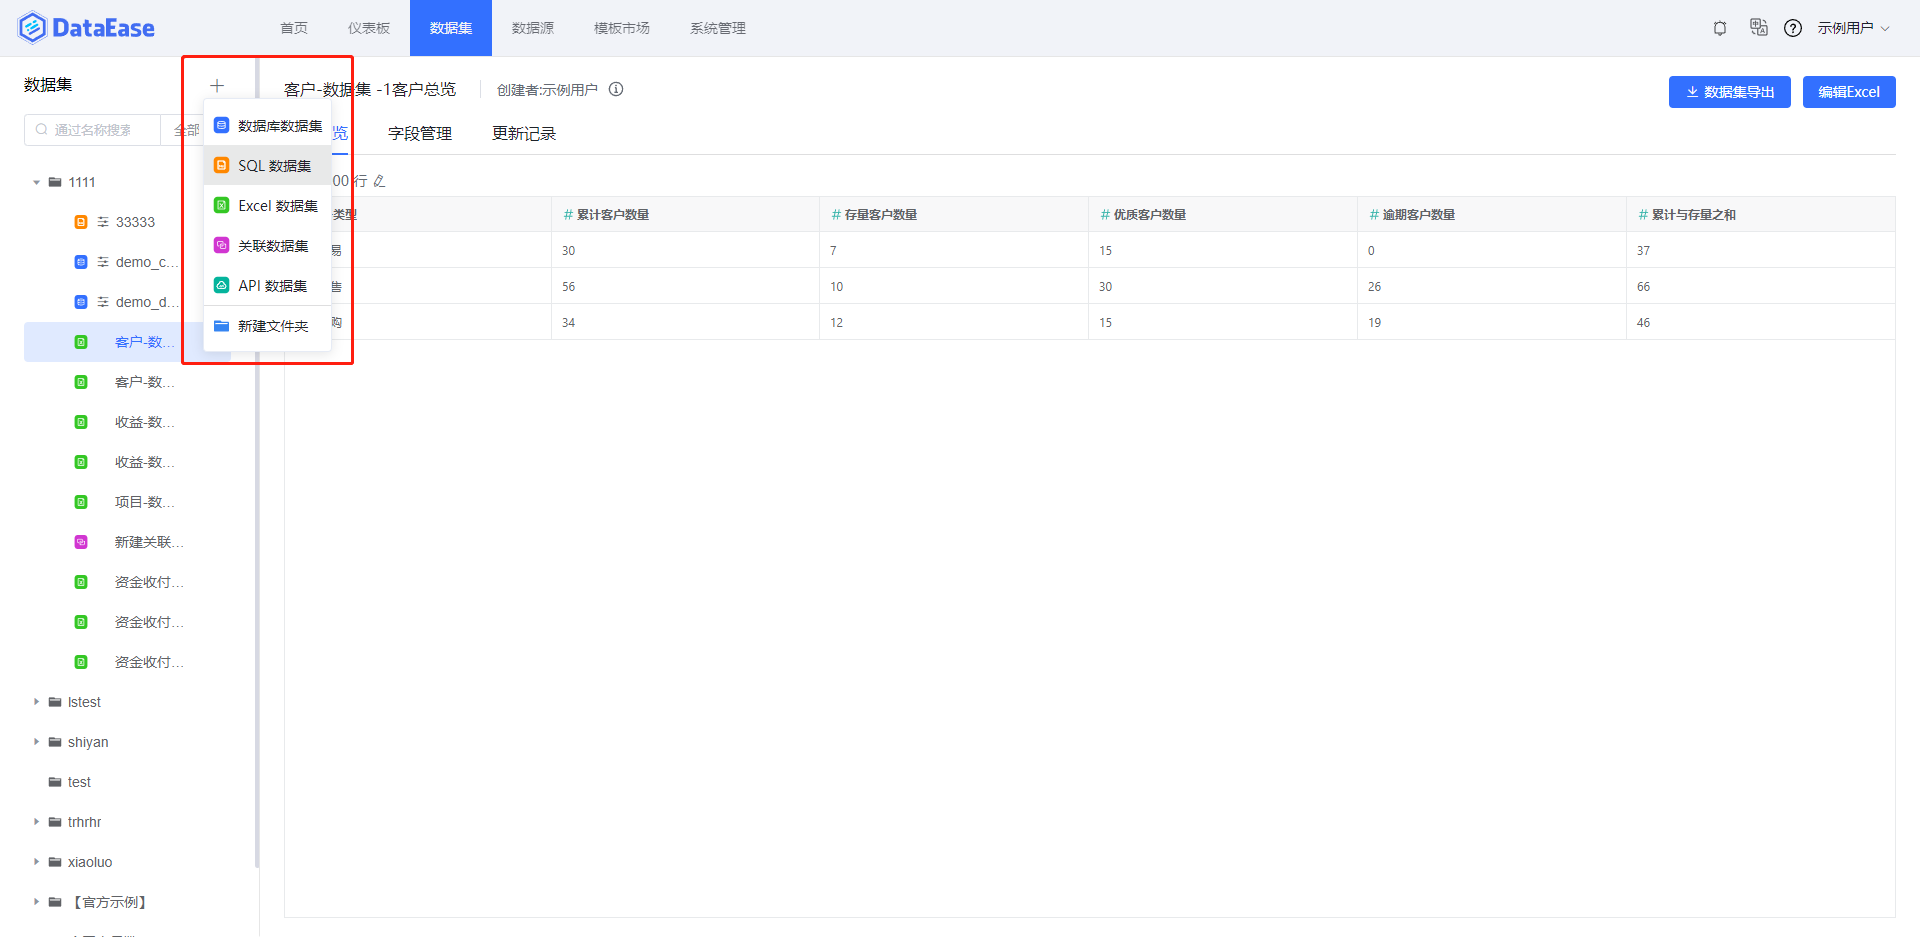
Task: Click the plus icon to add dataset
Action: (217, 86)
